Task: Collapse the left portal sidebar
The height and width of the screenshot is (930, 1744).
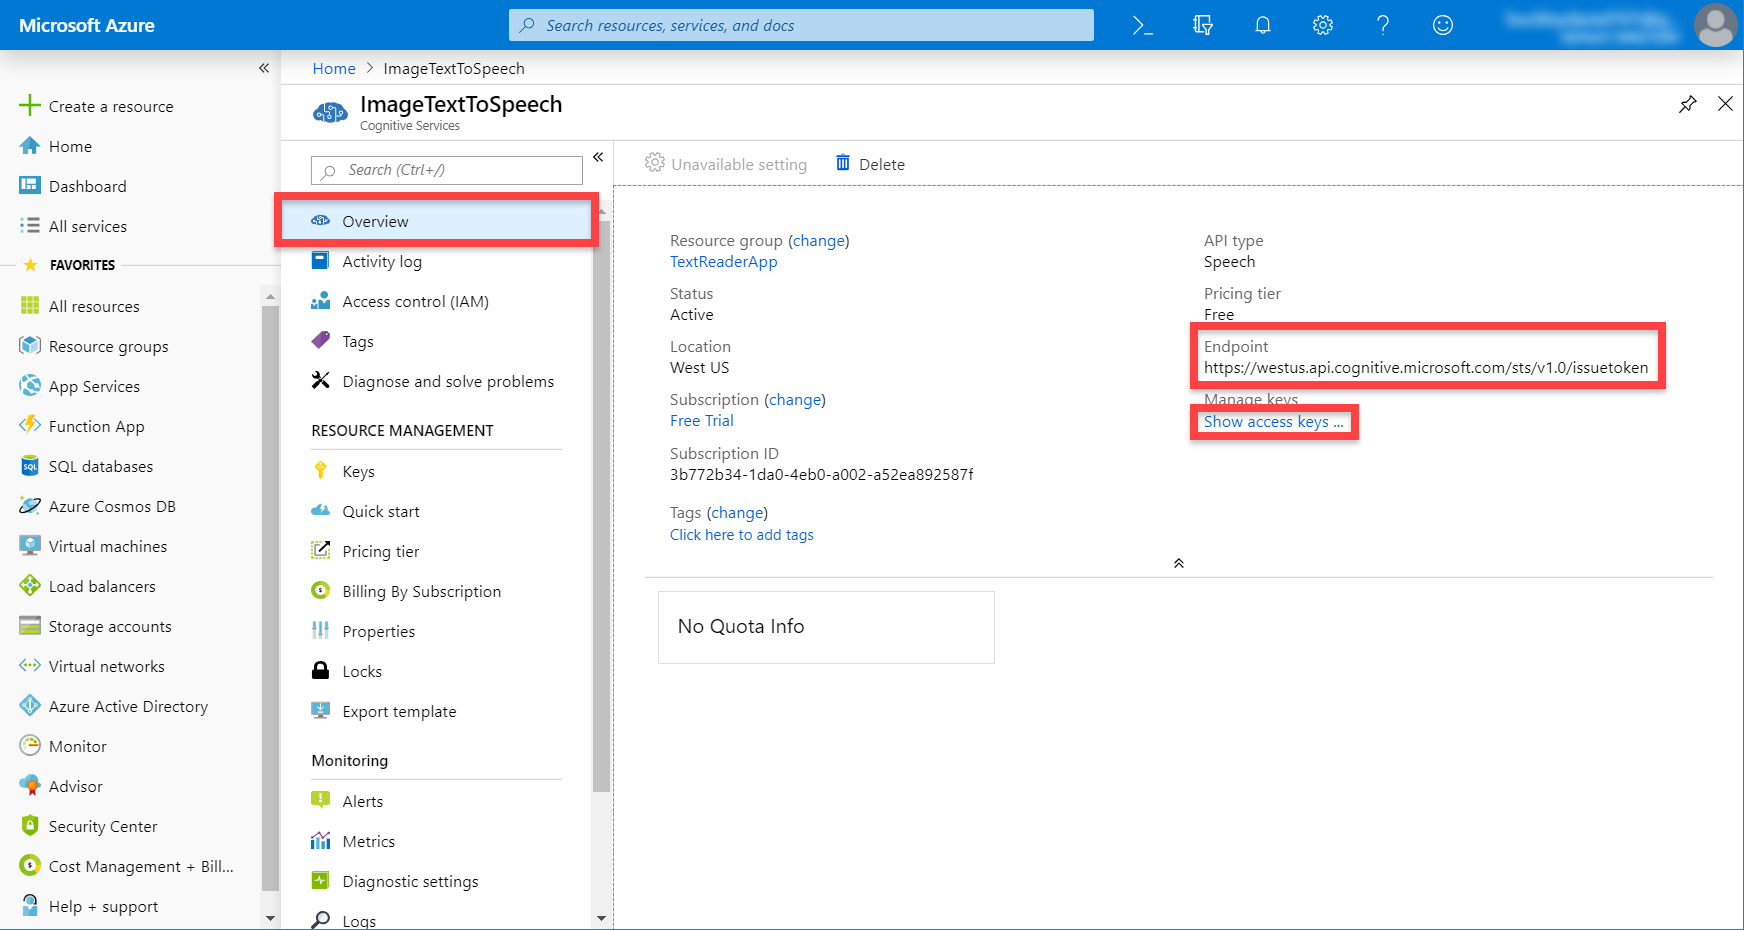Action: (264, 68)
